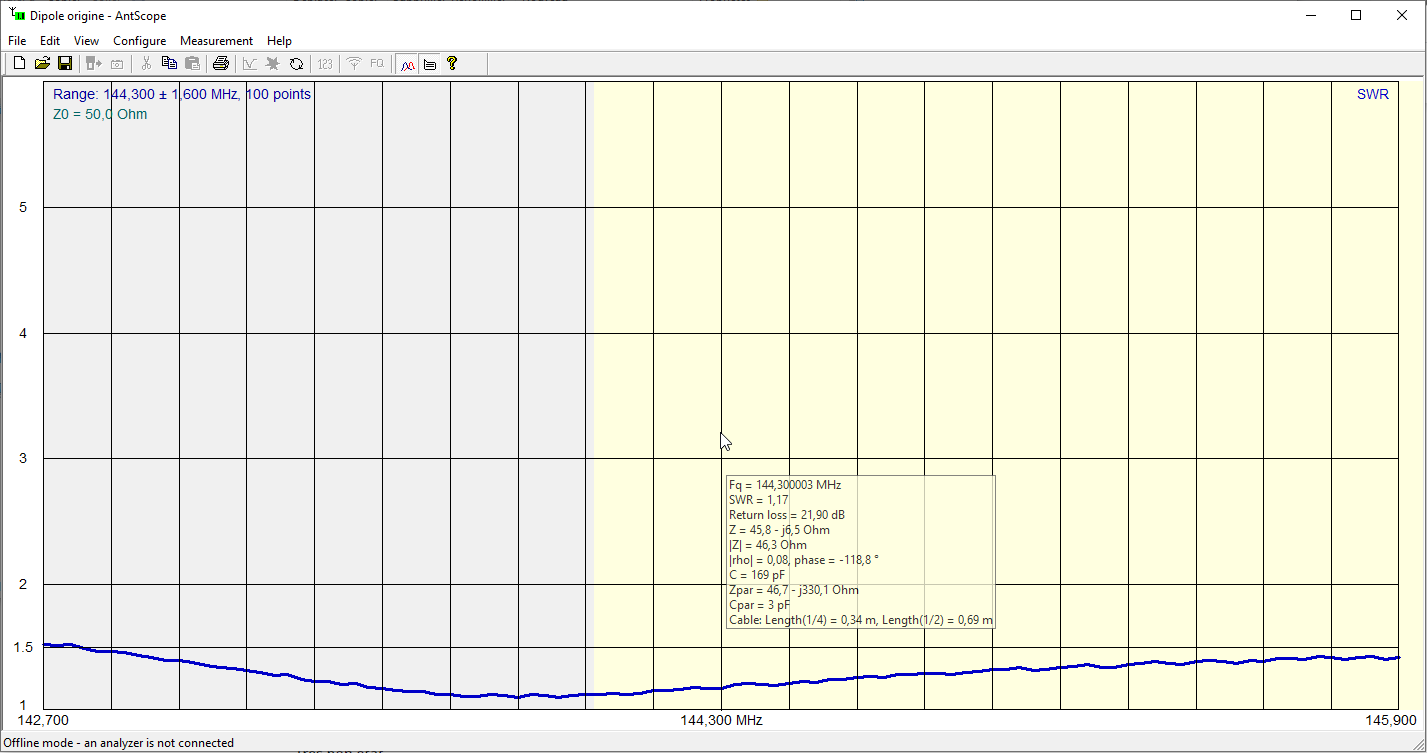Open the Help menu
The width and height of the screenshot is (1427, 753).
tap(280, 41)
